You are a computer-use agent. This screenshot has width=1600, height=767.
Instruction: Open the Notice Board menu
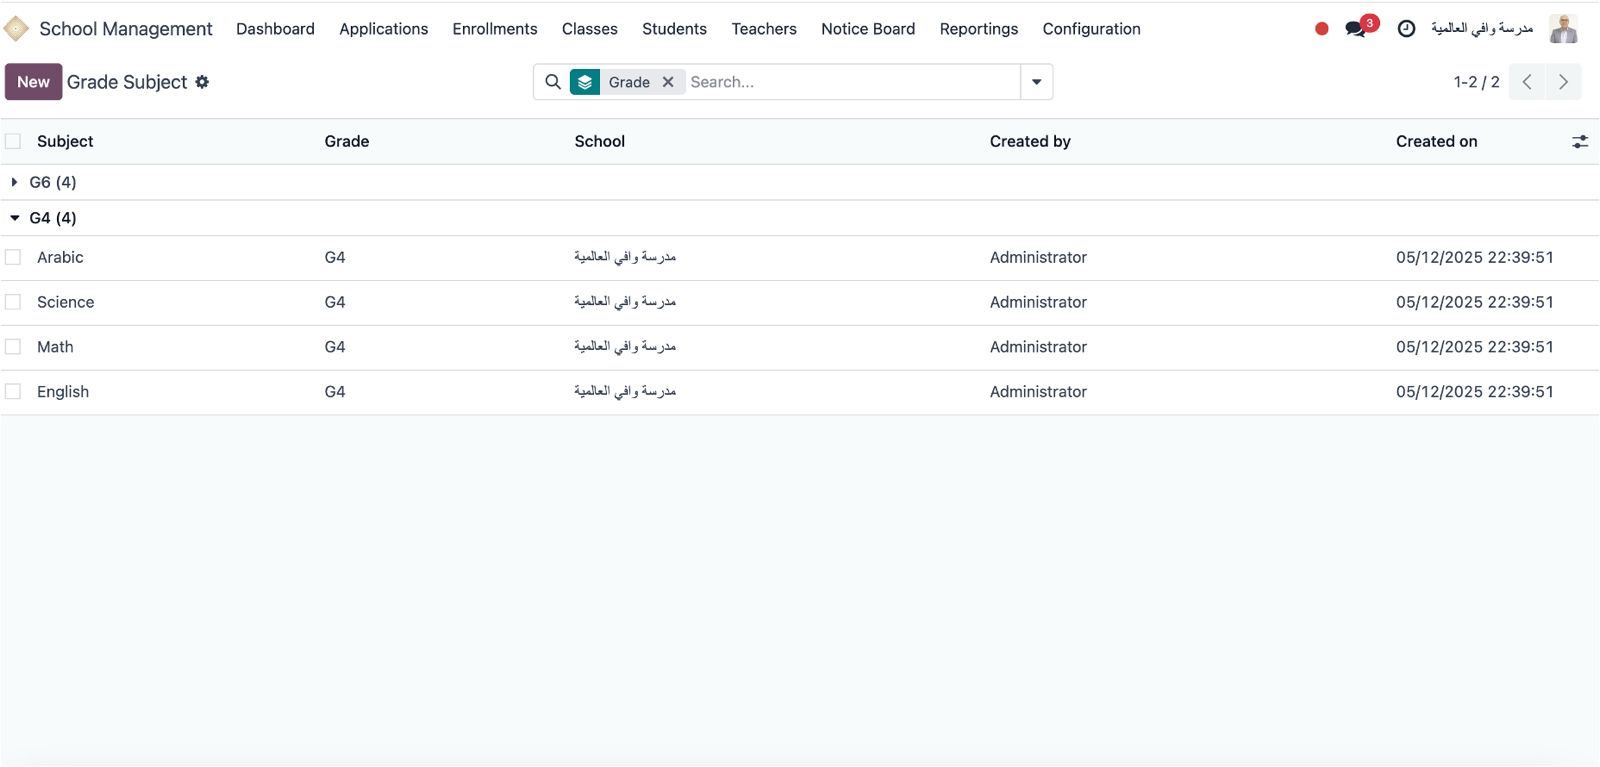coord(868,29)
